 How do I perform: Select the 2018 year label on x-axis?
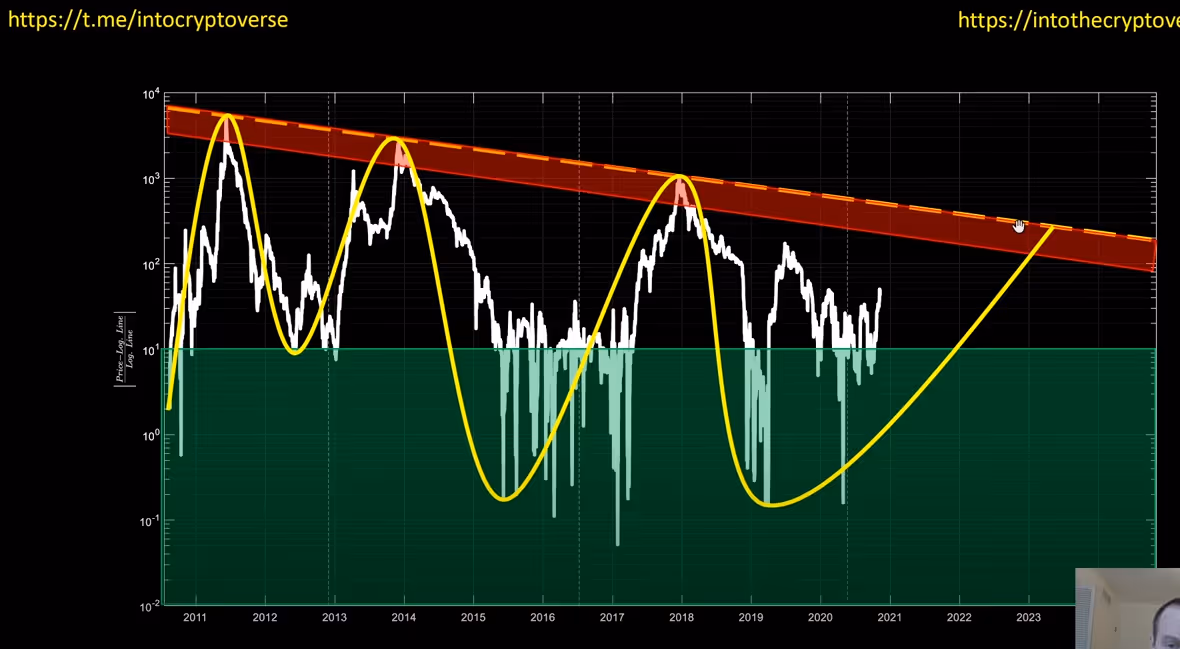point(681,617)
